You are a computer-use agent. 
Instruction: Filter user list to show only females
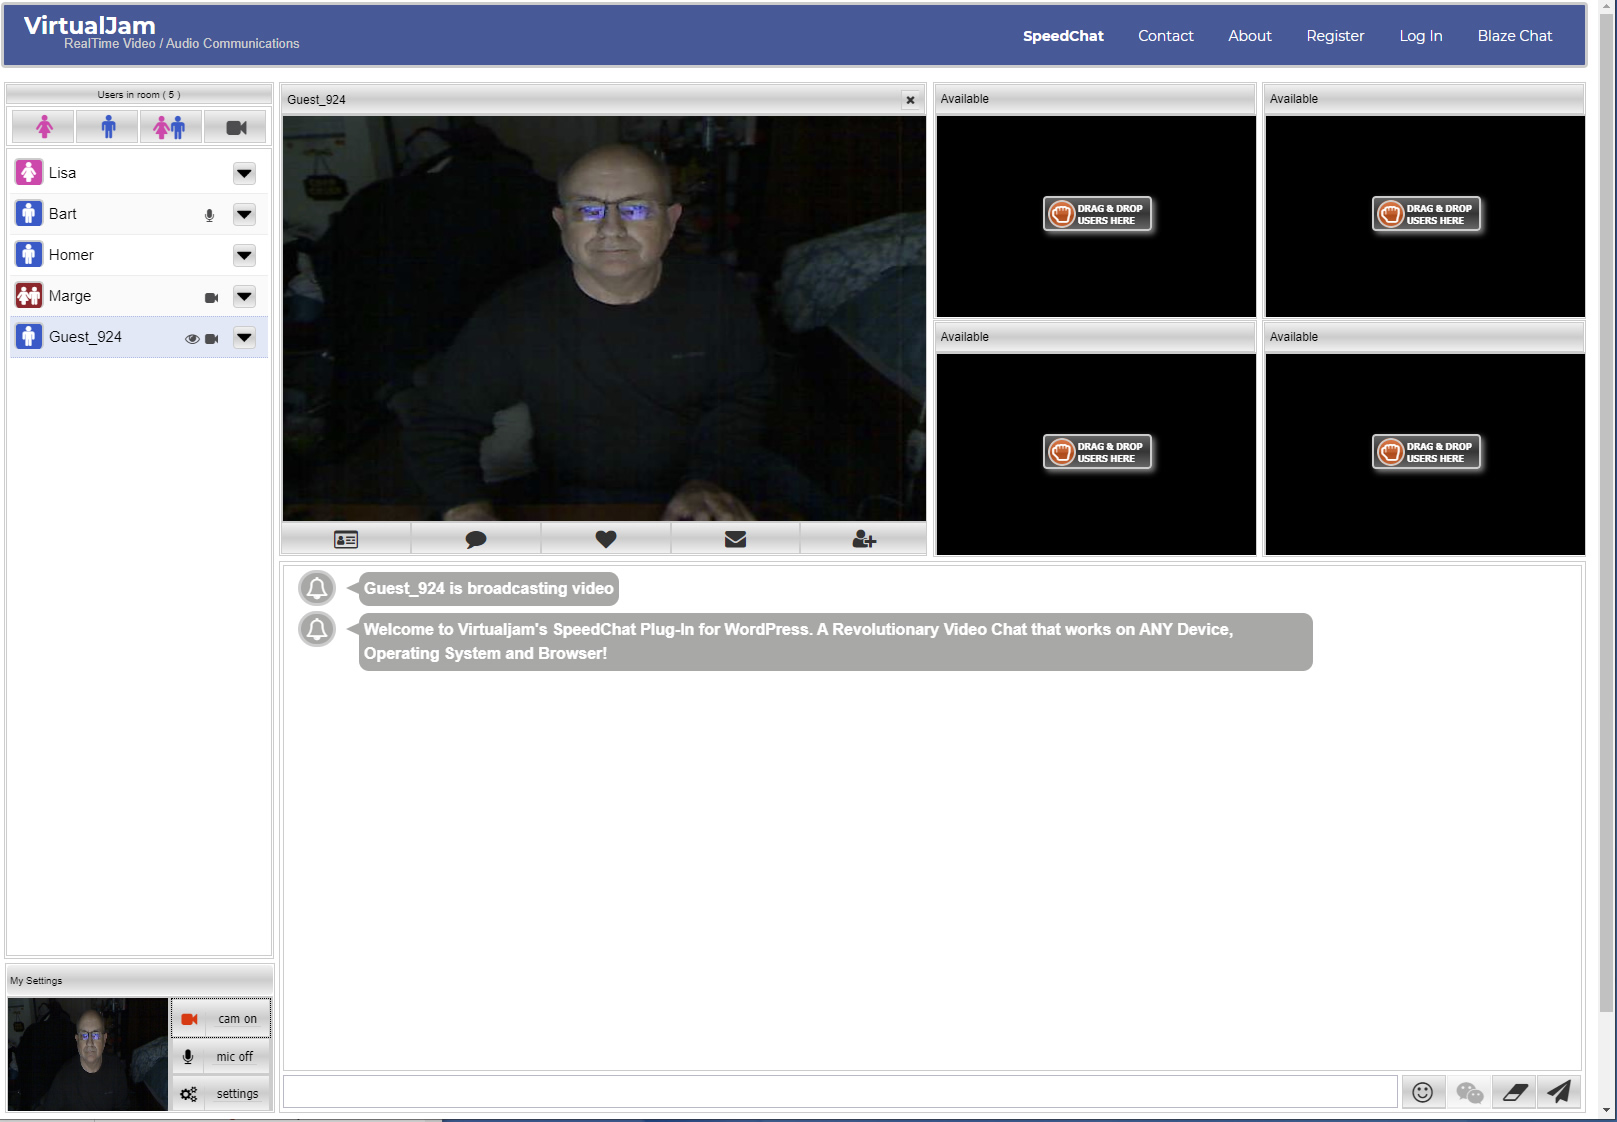coord(42,126)
